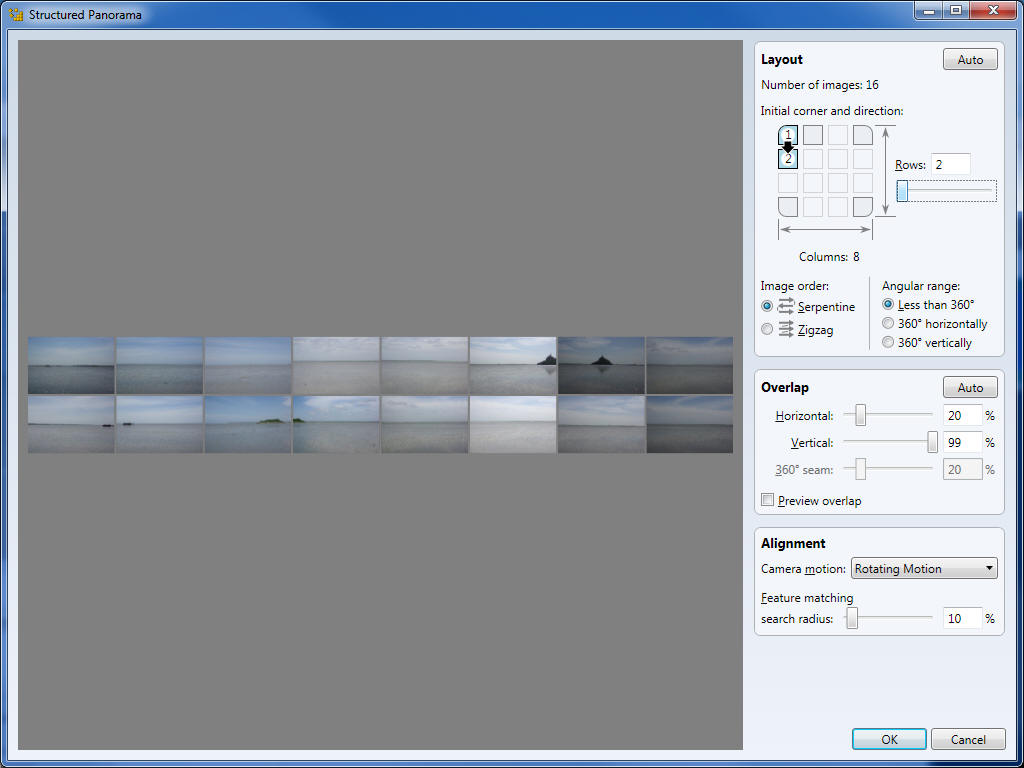
Task: Click the Horizontal overlap percentage field
Action: tap(962, 416)
